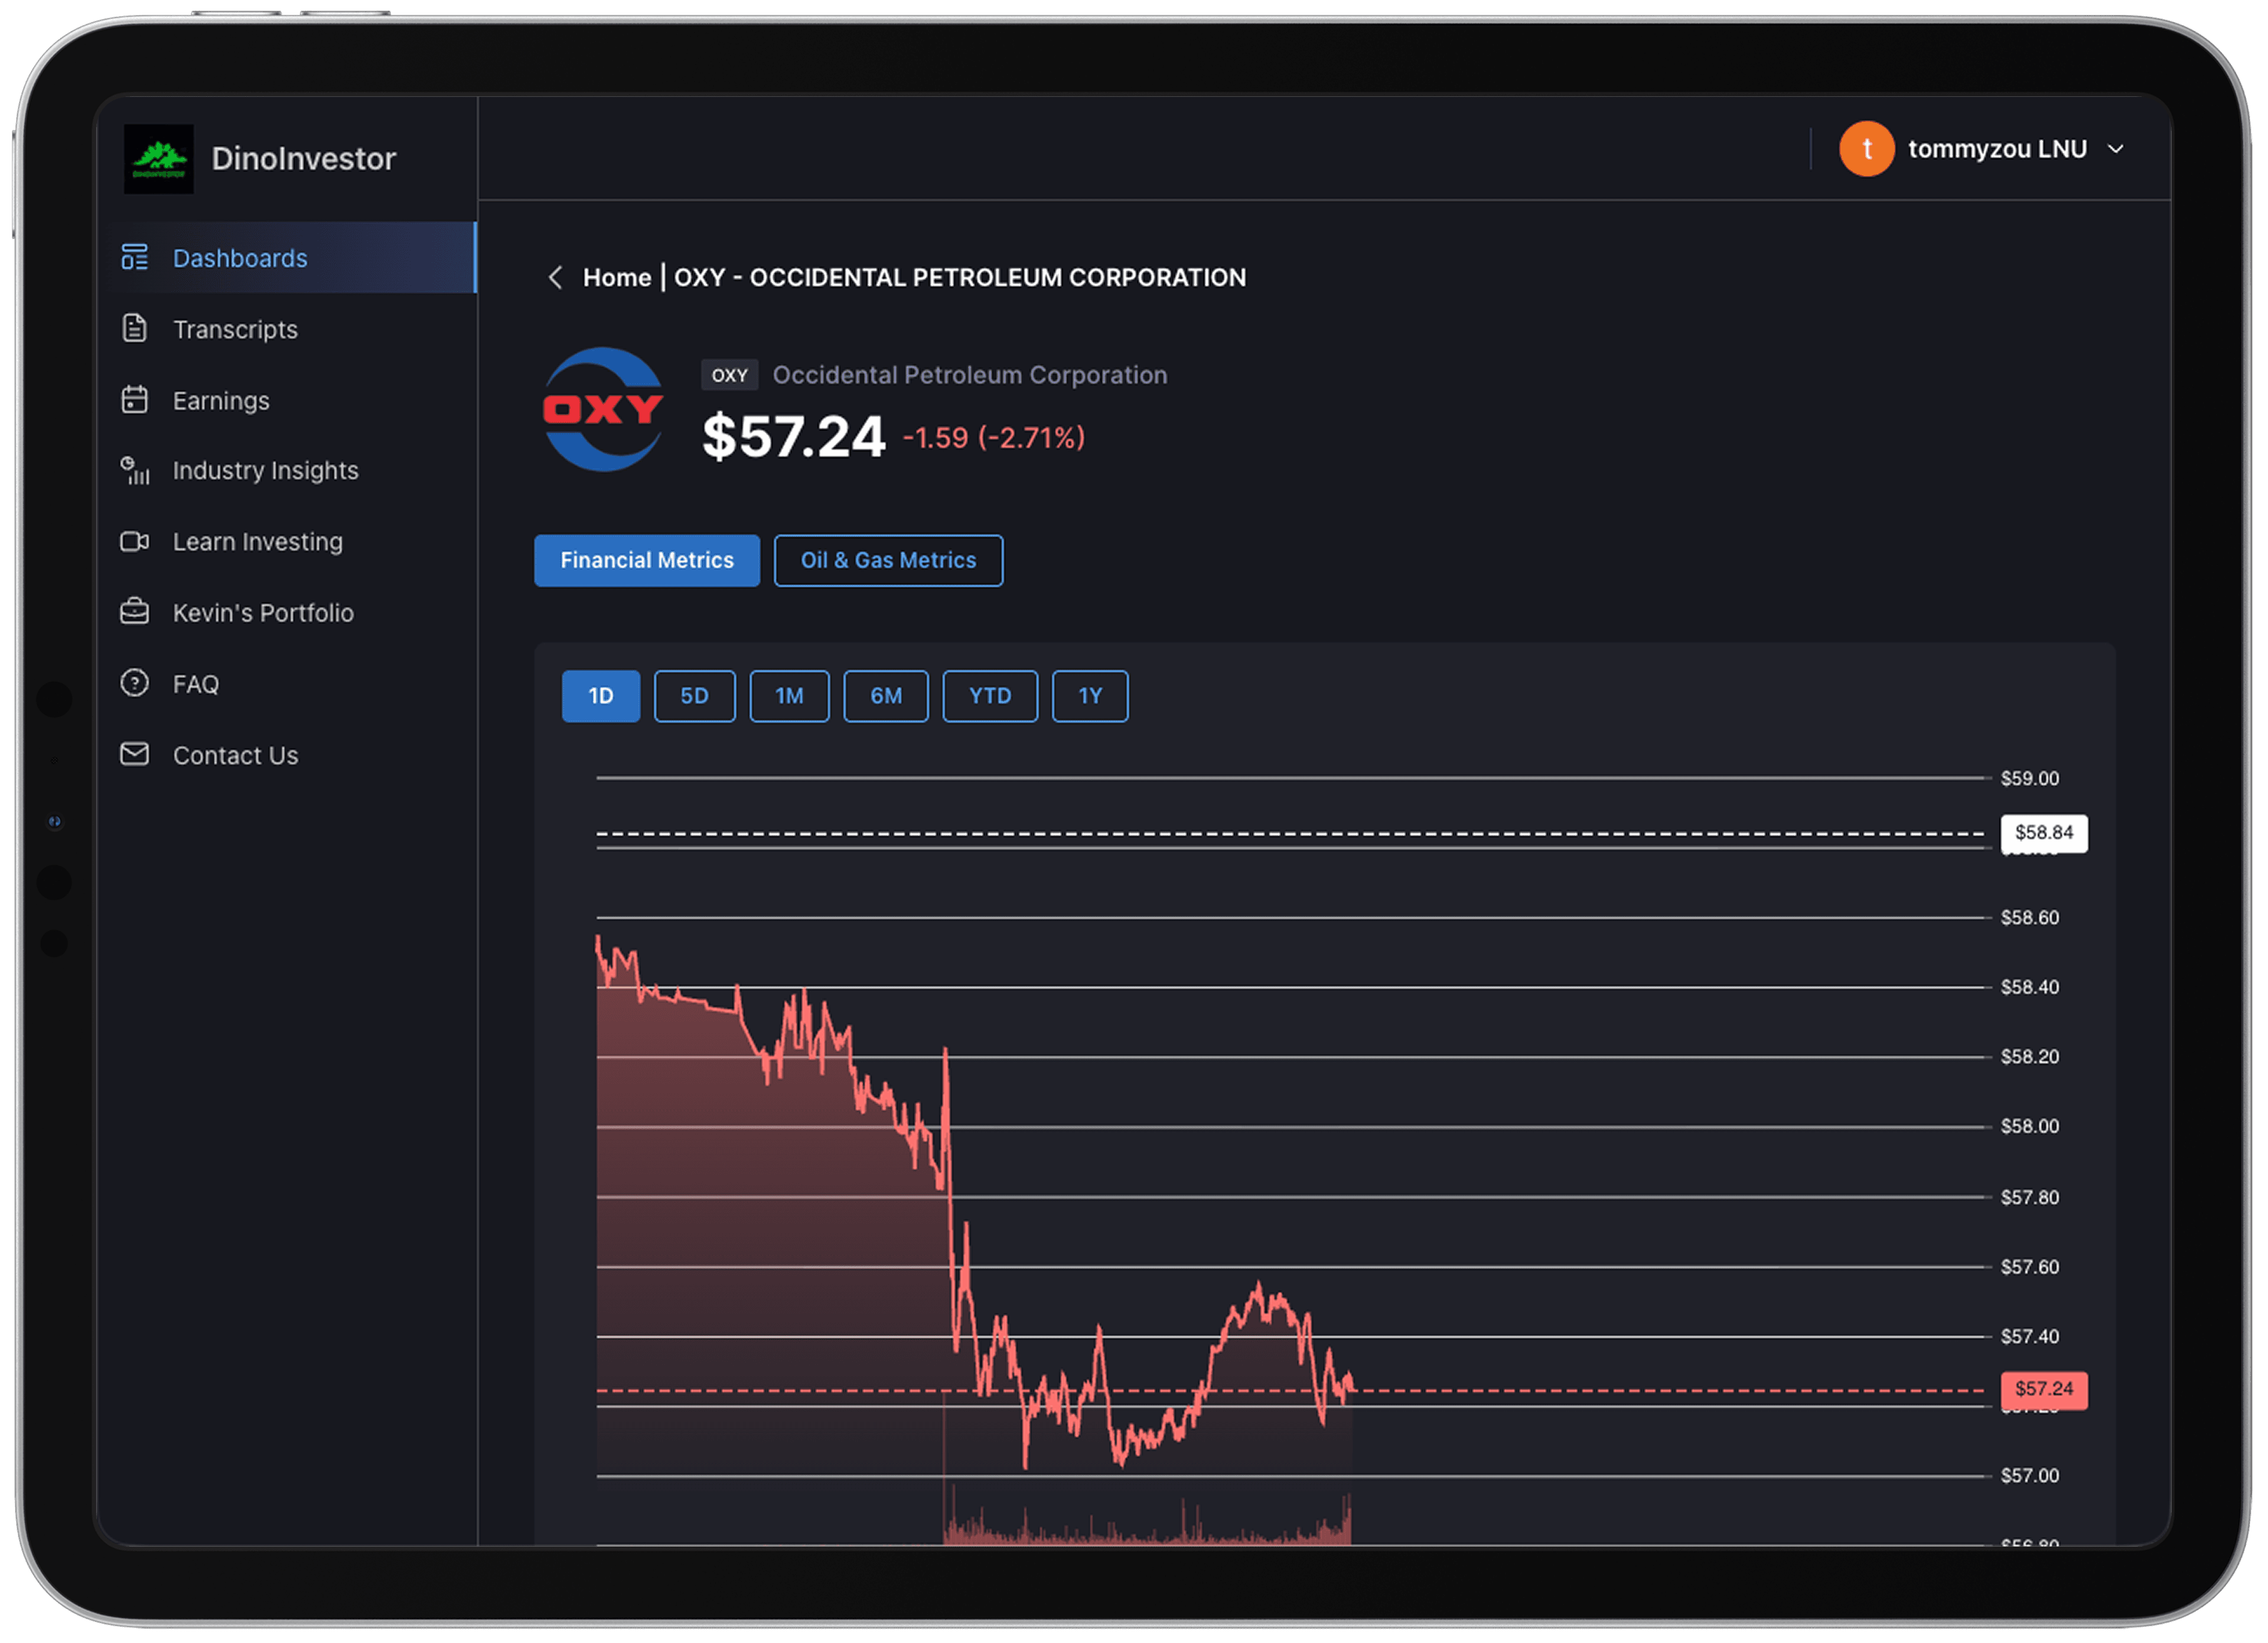Click the Home breadcrumb link
2268x1643 pixels.
point(617,277)
